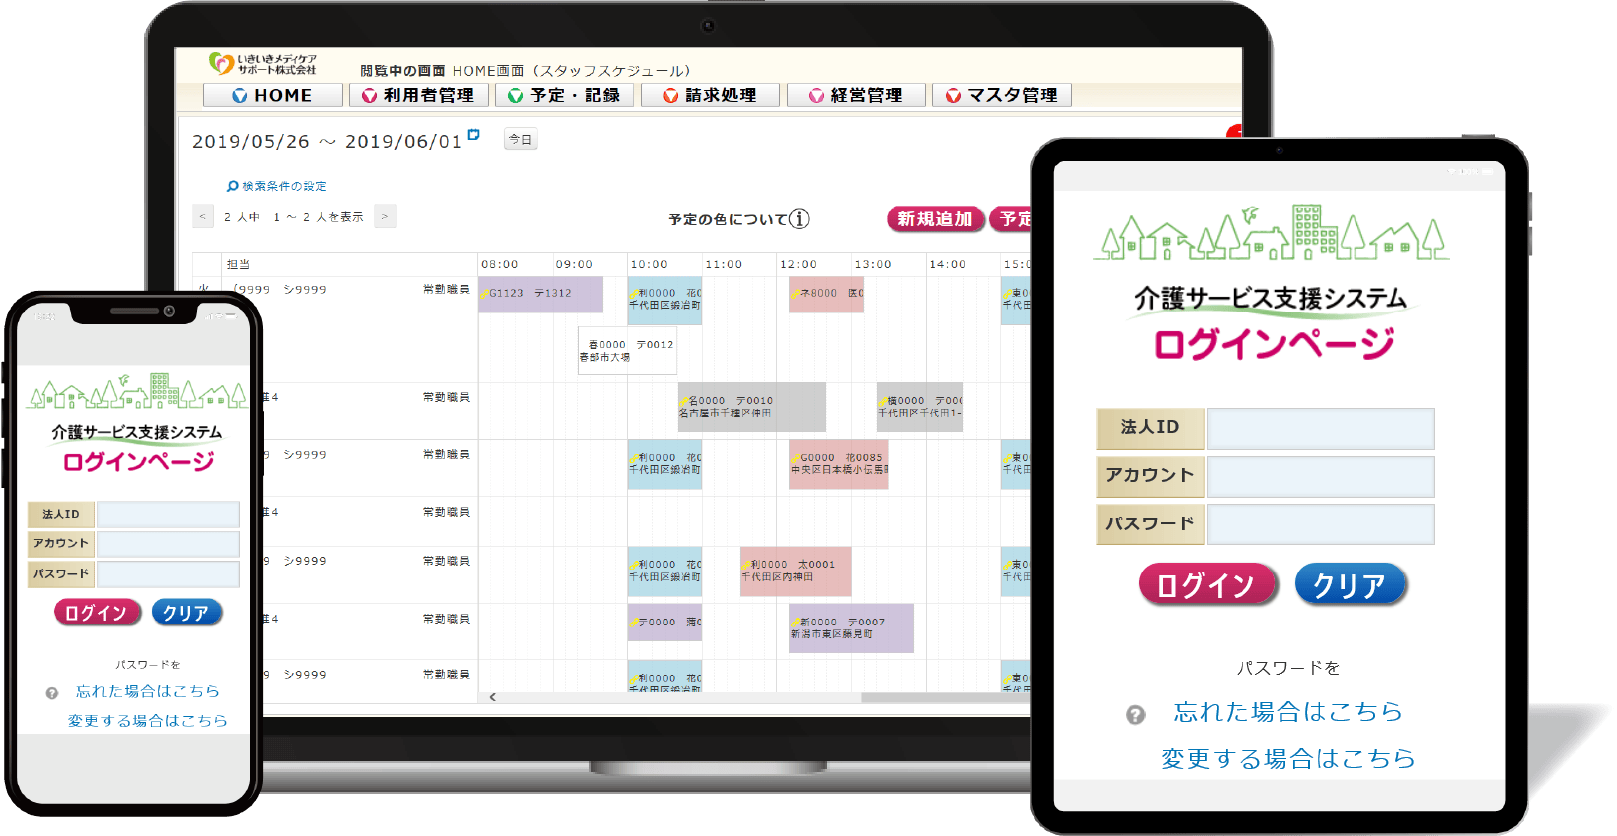The height and width of the screenshot is (836, 1617).
Task: Go to the previous staff page with <
Action: (203, 216)
